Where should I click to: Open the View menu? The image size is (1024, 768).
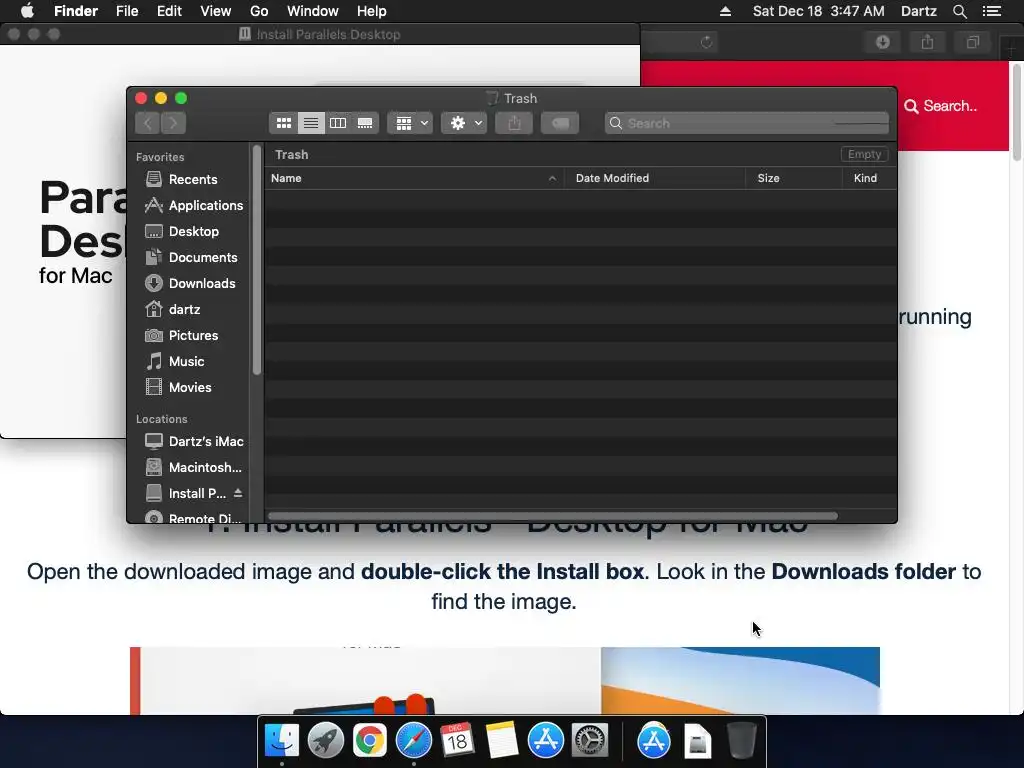click(x=216, y=11)
